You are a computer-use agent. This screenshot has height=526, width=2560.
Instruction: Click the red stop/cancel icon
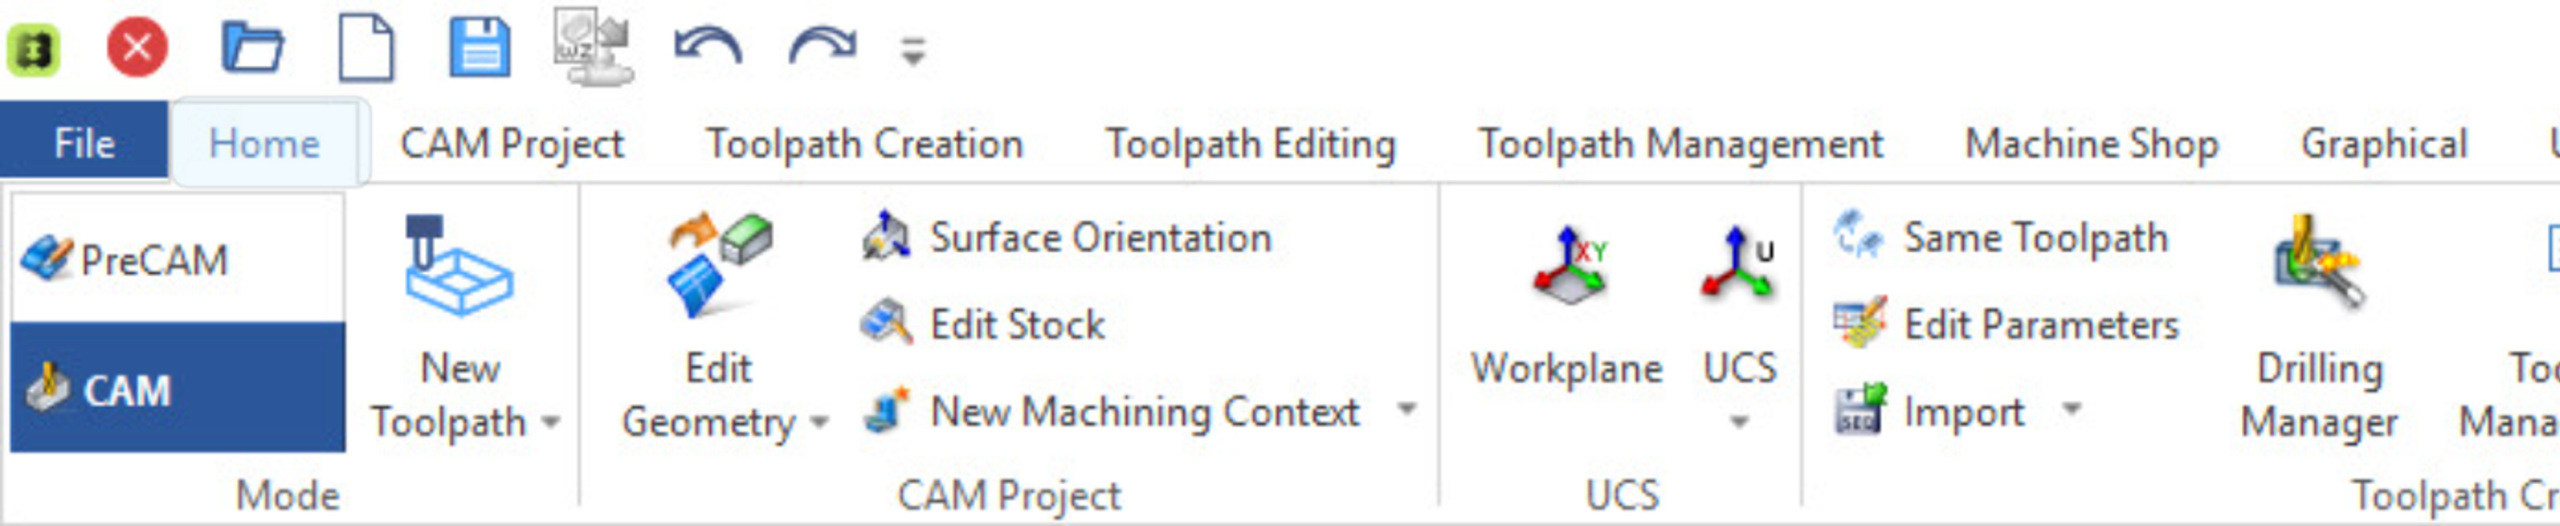click(x=137, y=47)
